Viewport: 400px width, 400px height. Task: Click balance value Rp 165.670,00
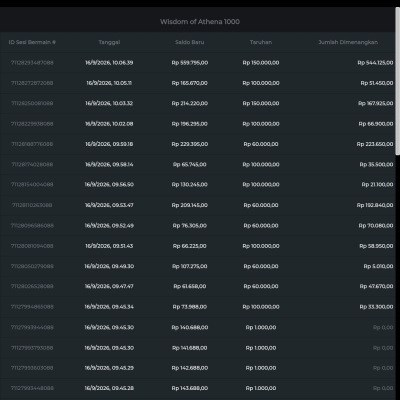click(190, 83)
